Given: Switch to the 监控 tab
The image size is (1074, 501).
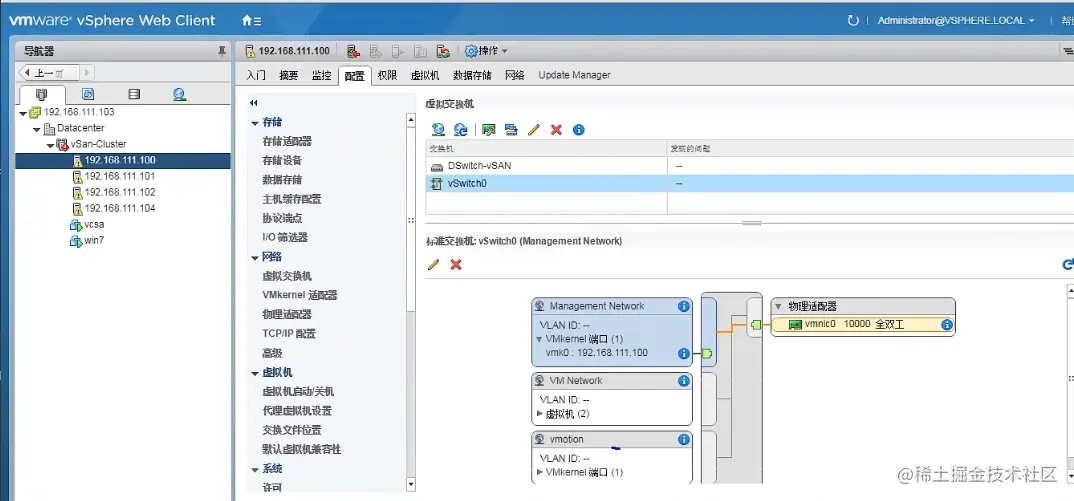Looking at the screenshot, I should [322, 75].
